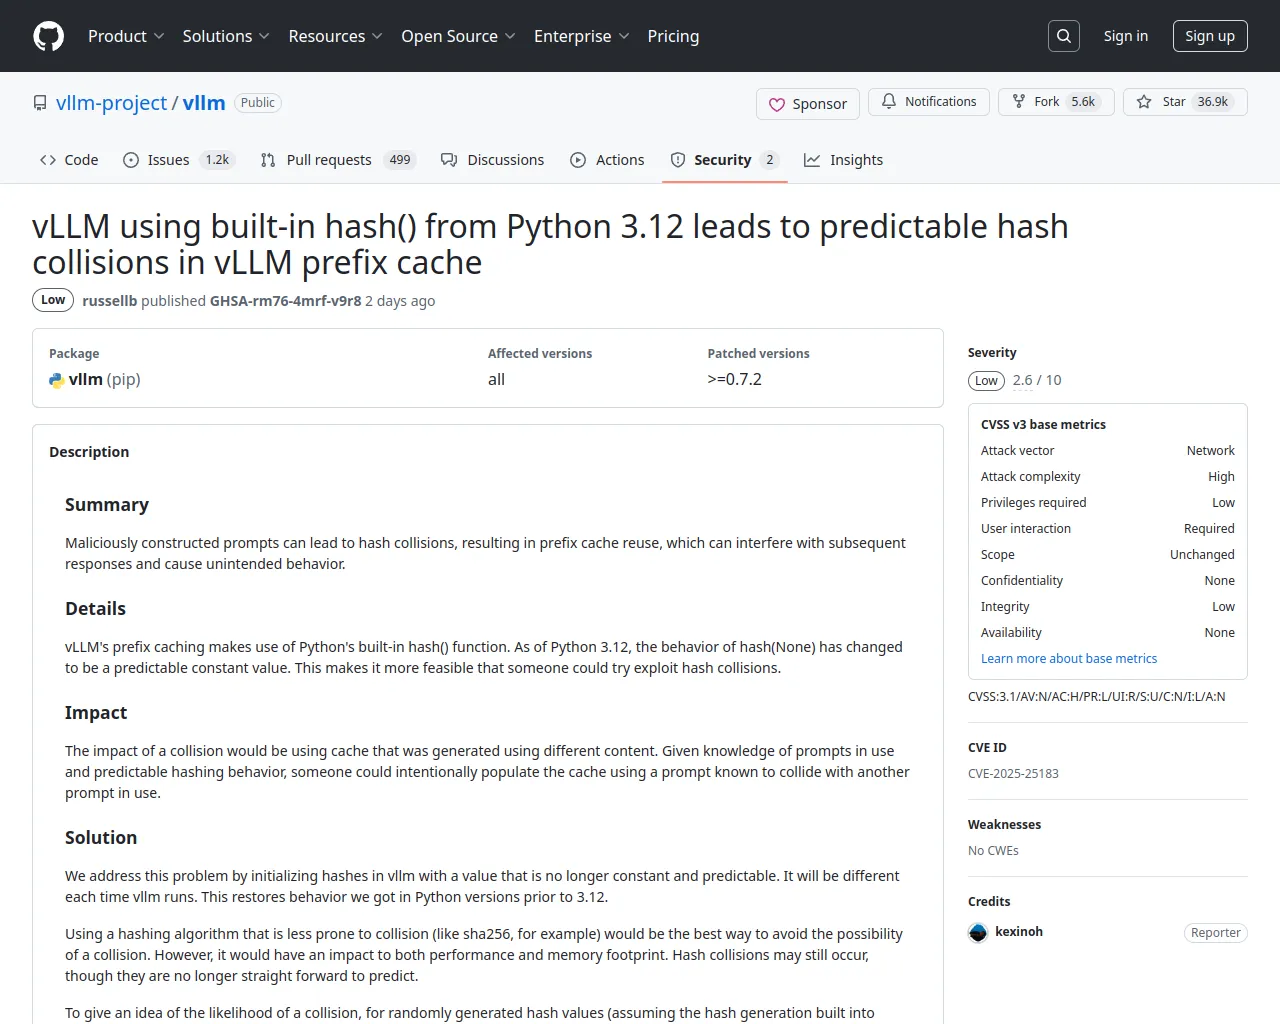Open kexinoh's profile link
The image size is (1280, 1024).
click(1019, 932)
